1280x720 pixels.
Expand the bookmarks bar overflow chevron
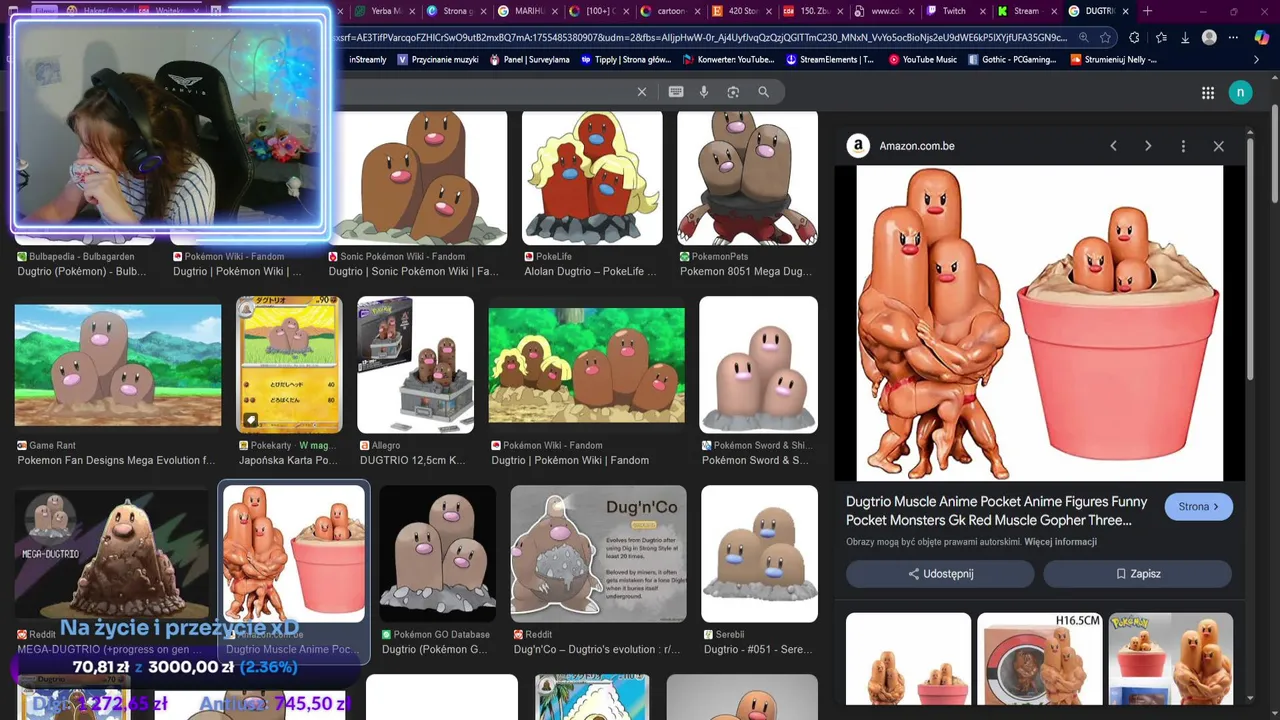[x=1257, y=60]
